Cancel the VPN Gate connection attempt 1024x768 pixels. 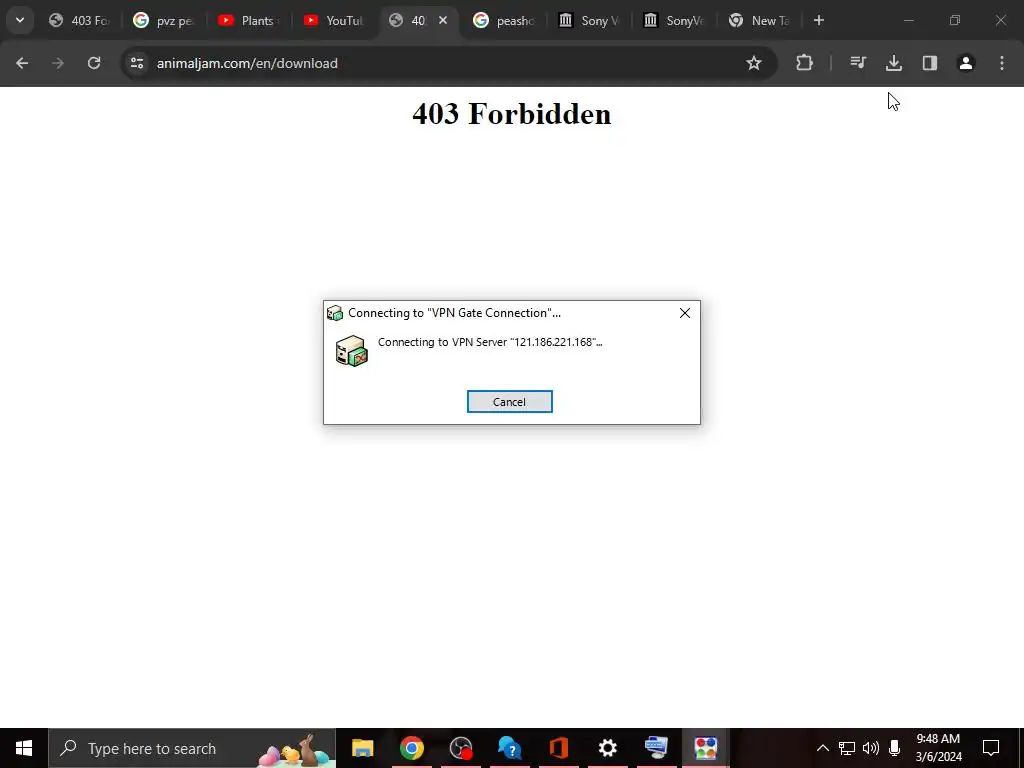coord(509,402)
